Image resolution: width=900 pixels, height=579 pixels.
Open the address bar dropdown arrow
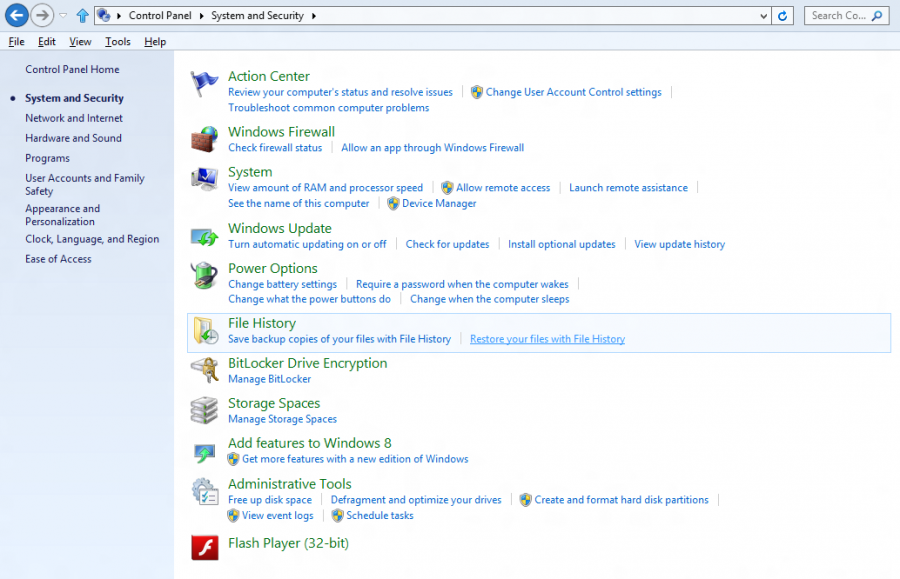tap(764, 15)
